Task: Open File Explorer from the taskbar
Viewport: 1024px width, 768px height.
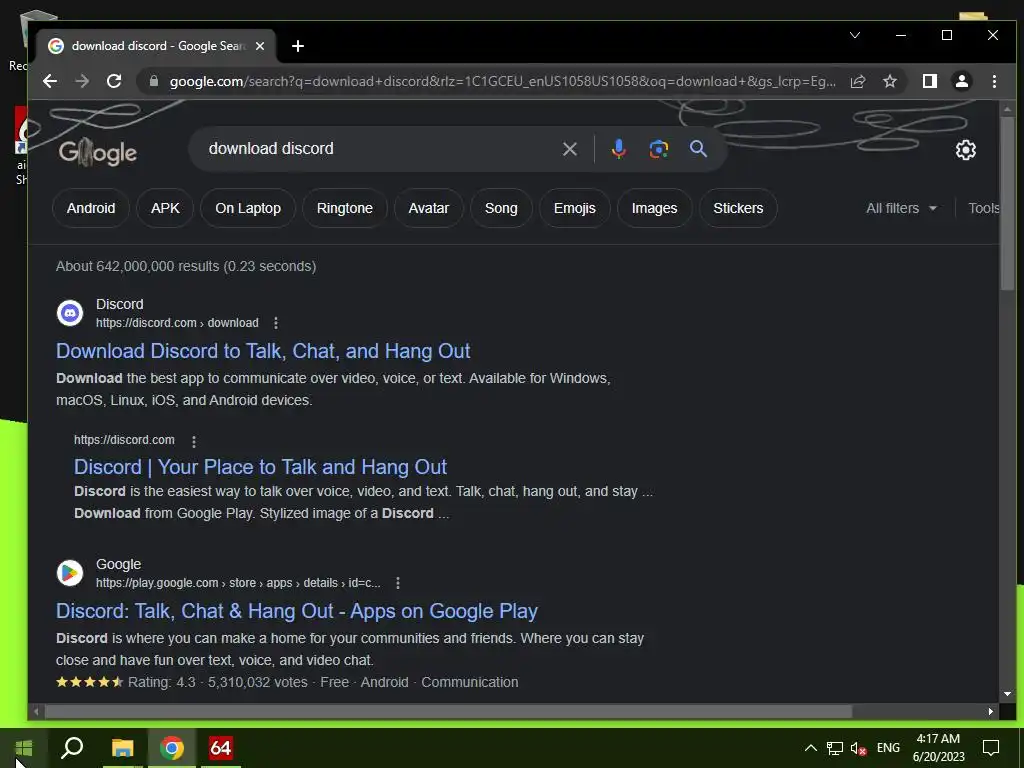Action: (x=122, y=748)
